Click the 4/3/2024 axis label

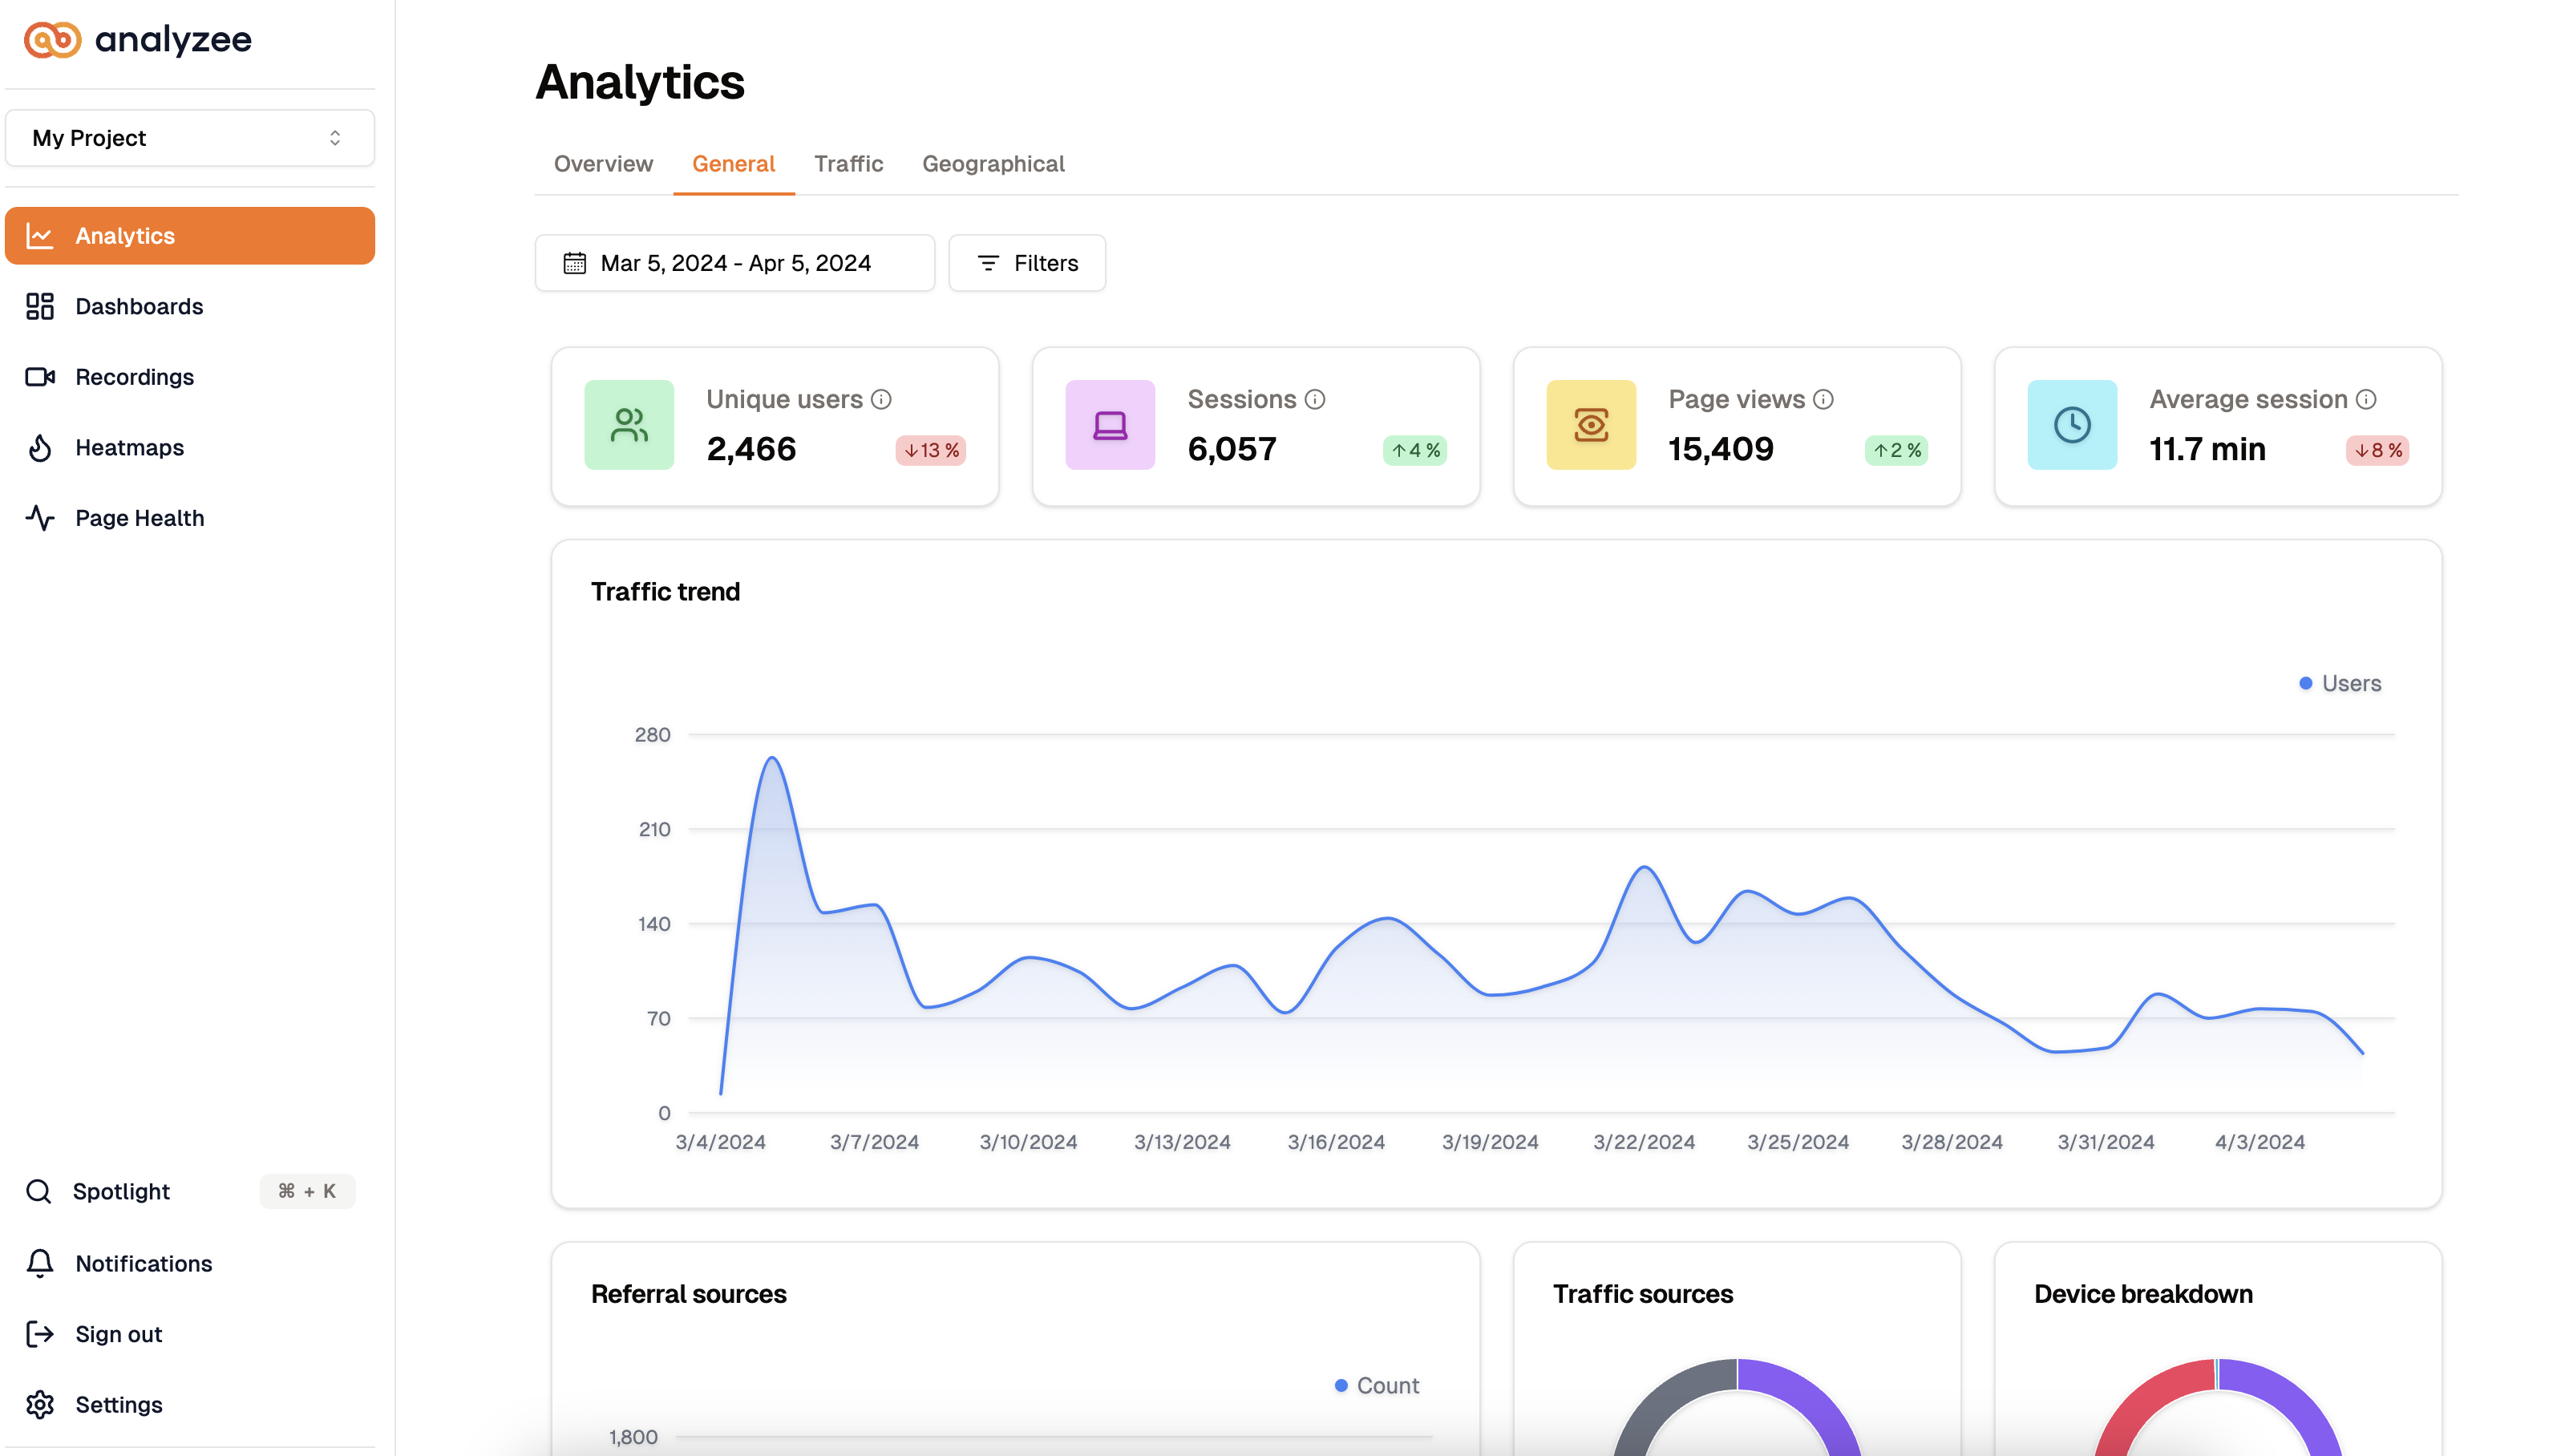tap(2260, 1142)
